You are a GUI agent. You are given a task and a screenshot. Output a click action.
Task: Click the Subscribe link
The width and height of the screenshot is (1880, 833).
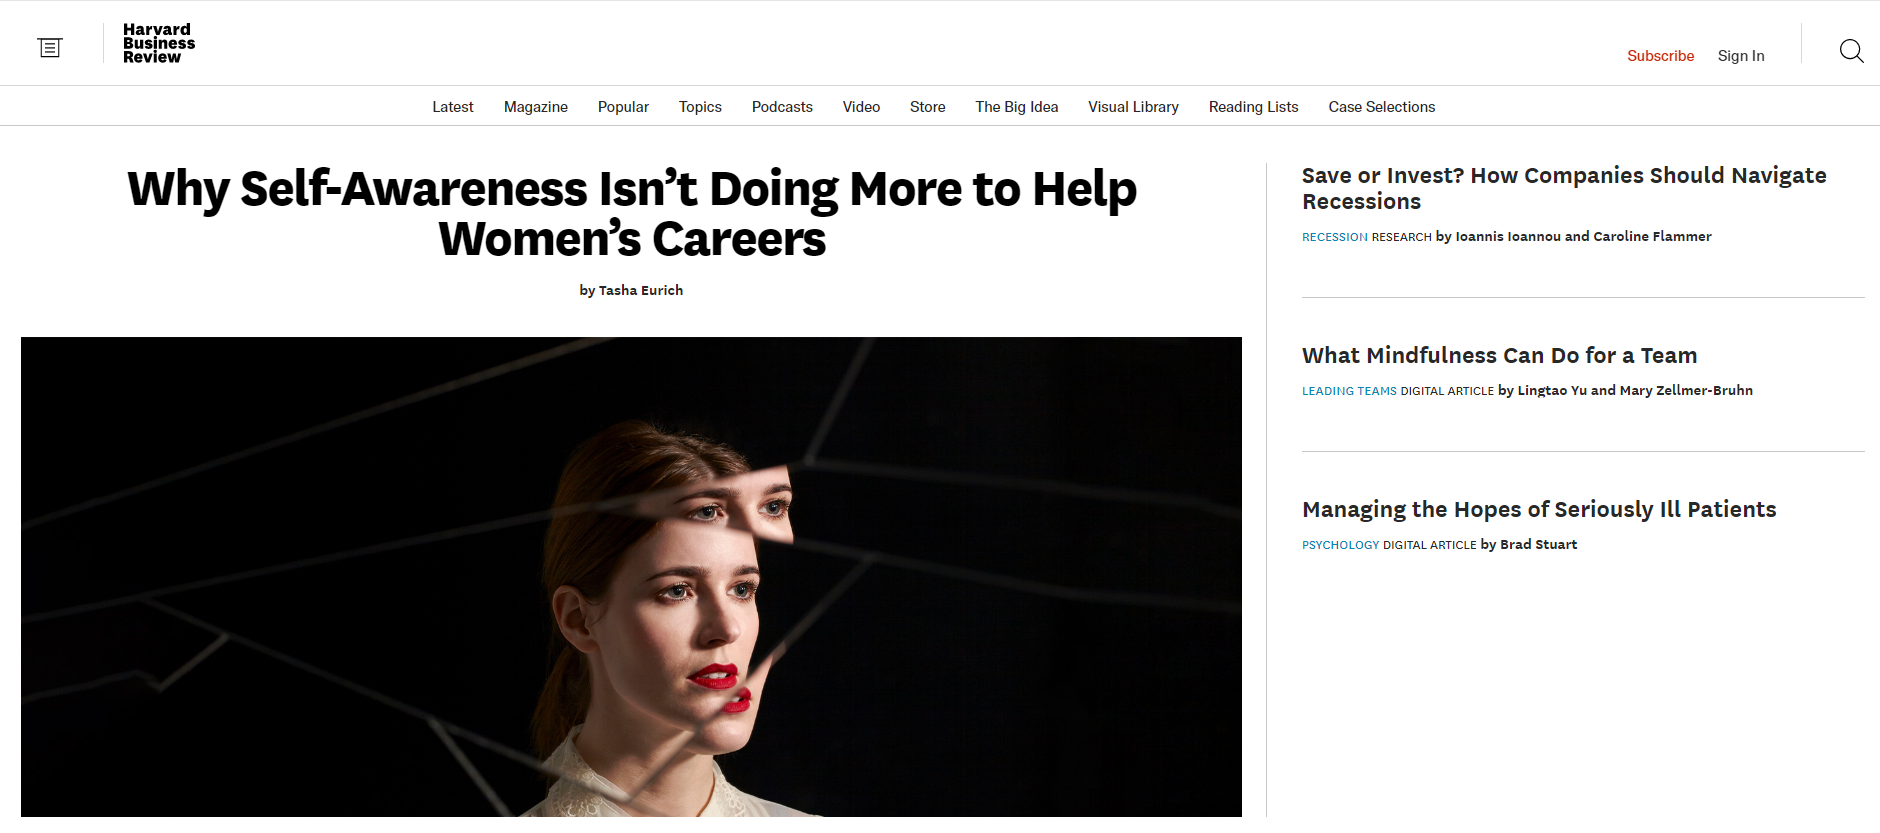click(x=1660, y=56)
